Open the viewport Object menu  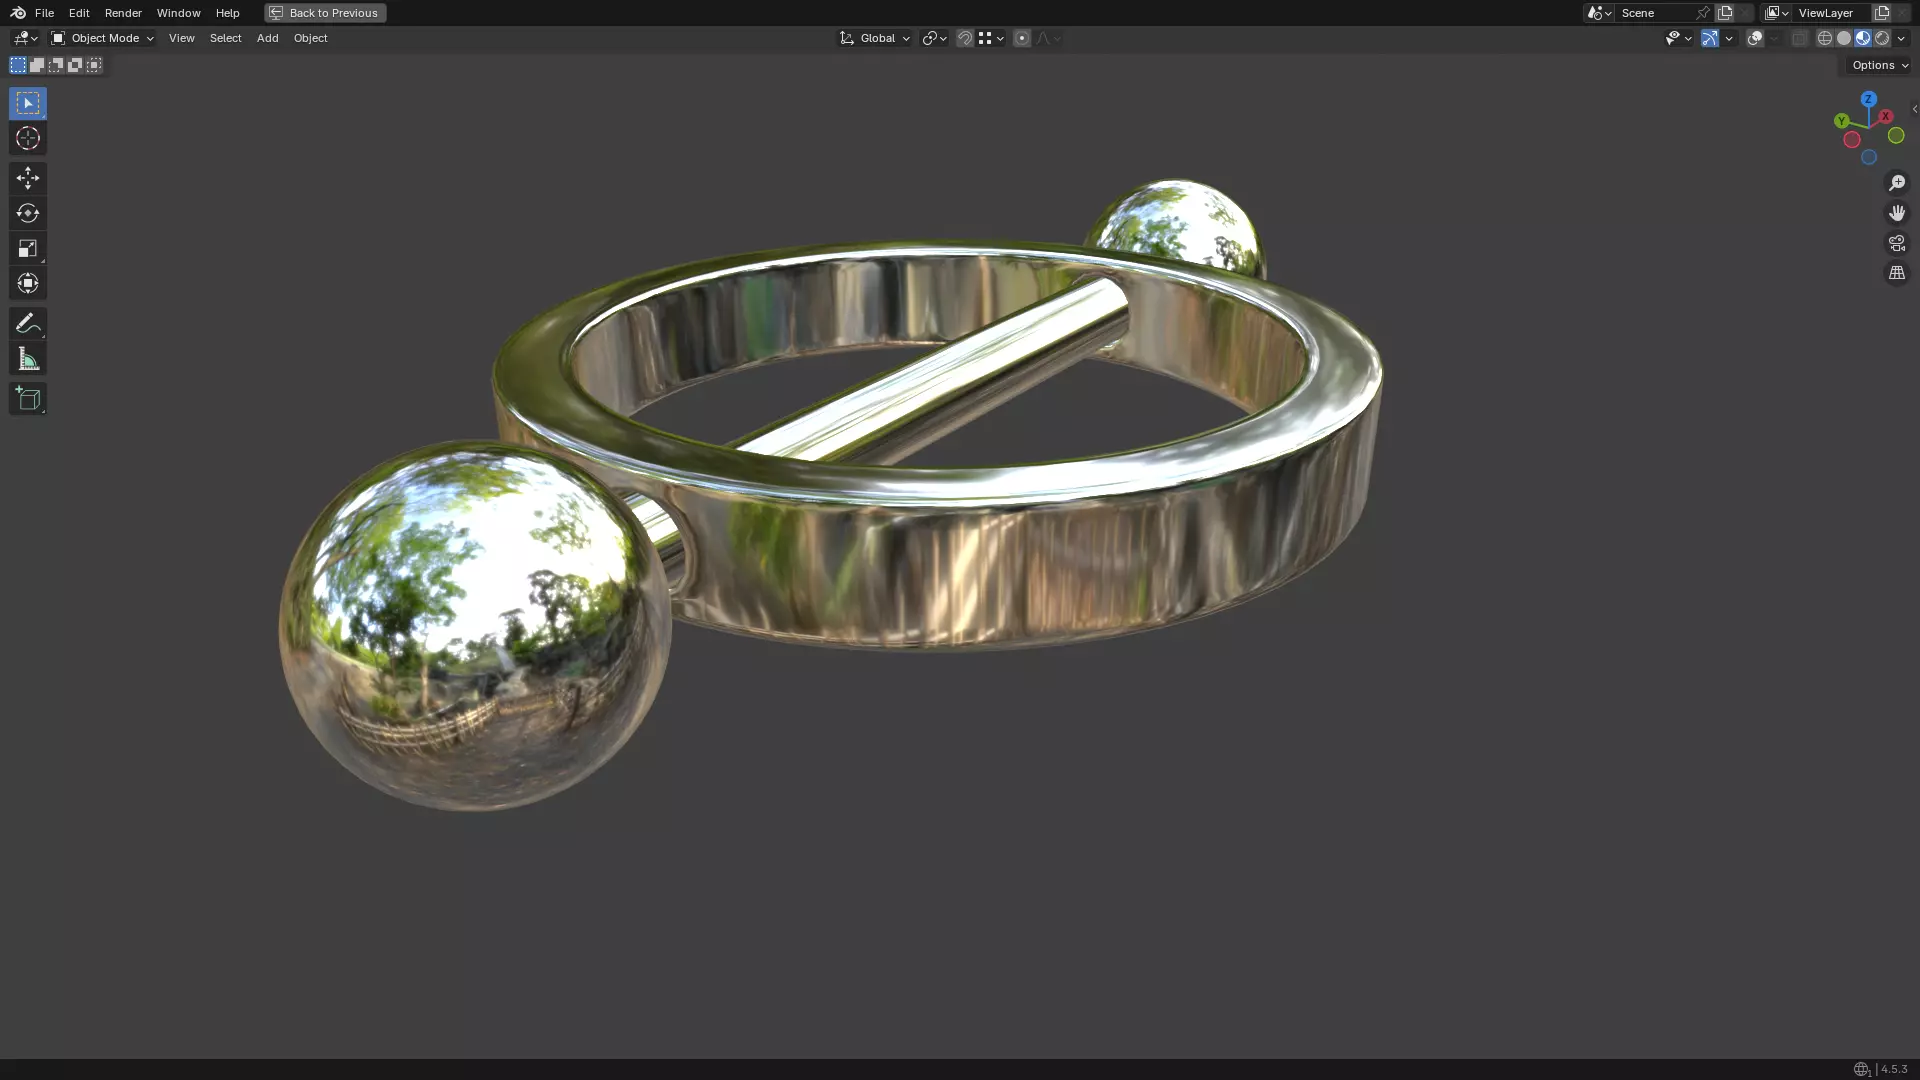(310, 38)
